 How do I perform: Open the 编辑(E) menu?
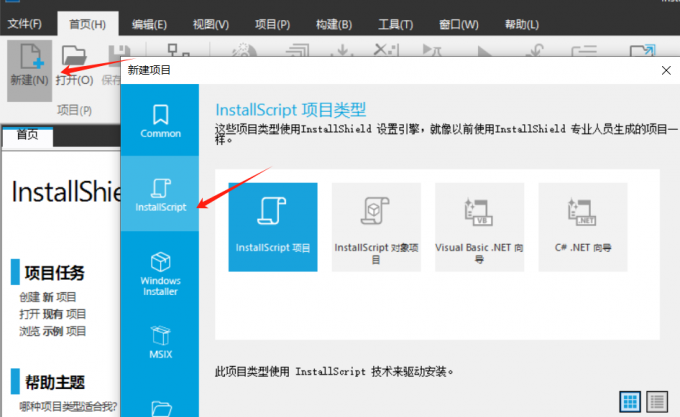point(150,23)
